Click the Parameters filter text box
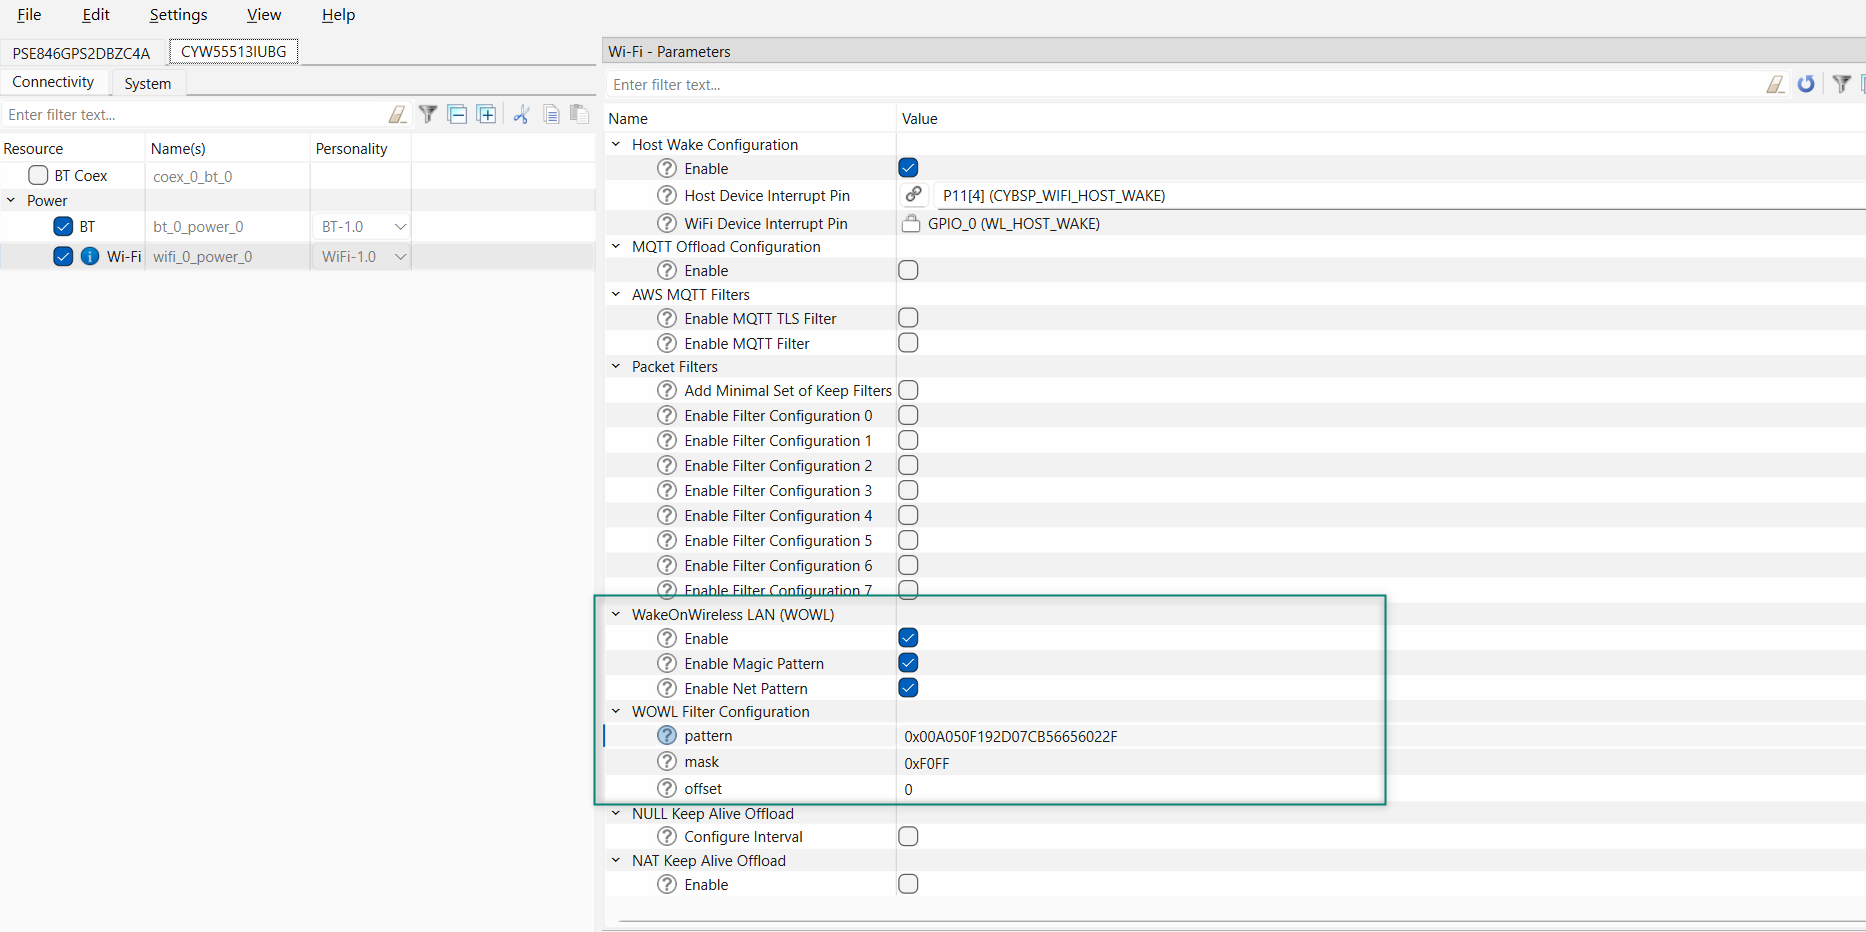This screenshot has height=932, width=1866. 1180,85
